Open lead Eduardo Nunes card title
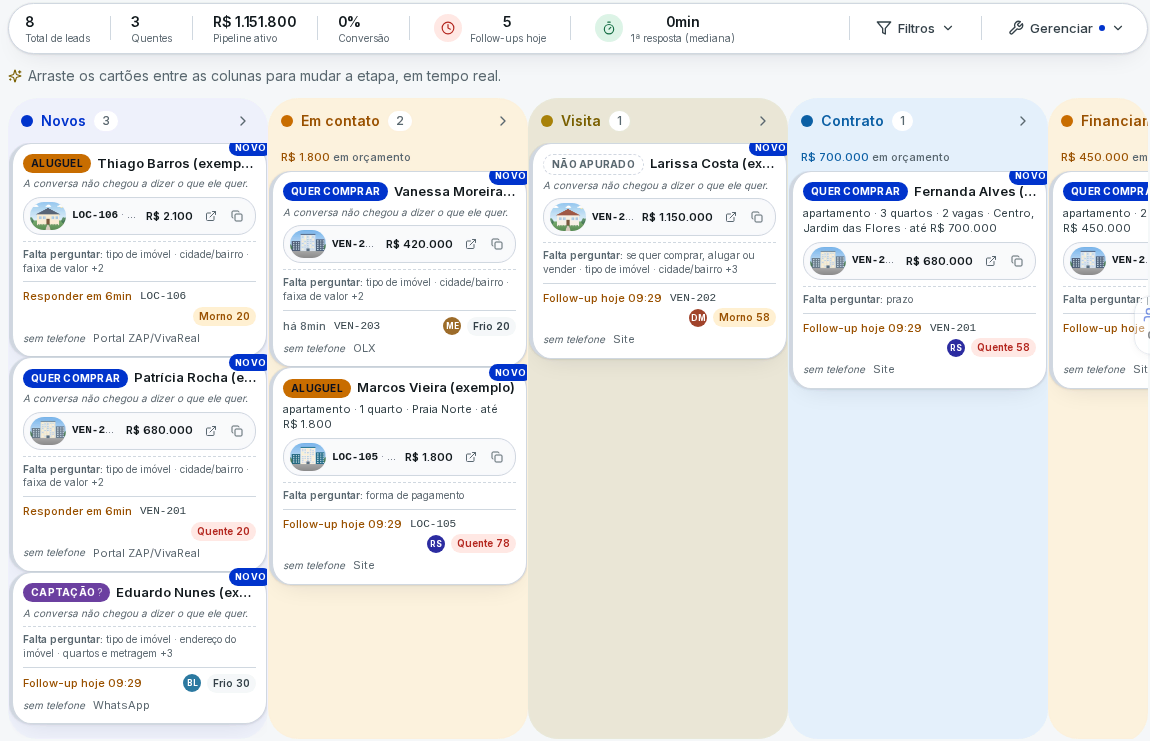The width and height of the screenshot is (1150, 741). pos(184,592)
